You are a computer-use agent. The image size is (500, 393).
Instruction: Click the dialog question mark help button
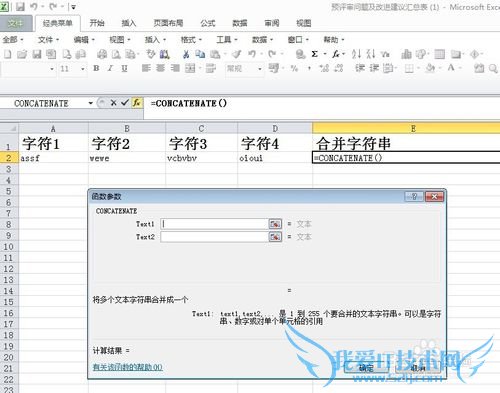pos(414,197)
